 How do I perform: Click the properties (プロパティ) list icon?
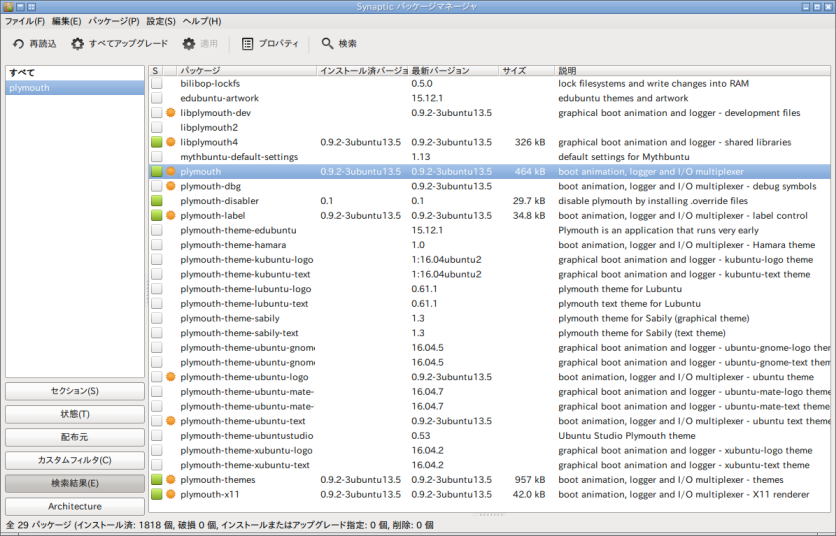247,44
